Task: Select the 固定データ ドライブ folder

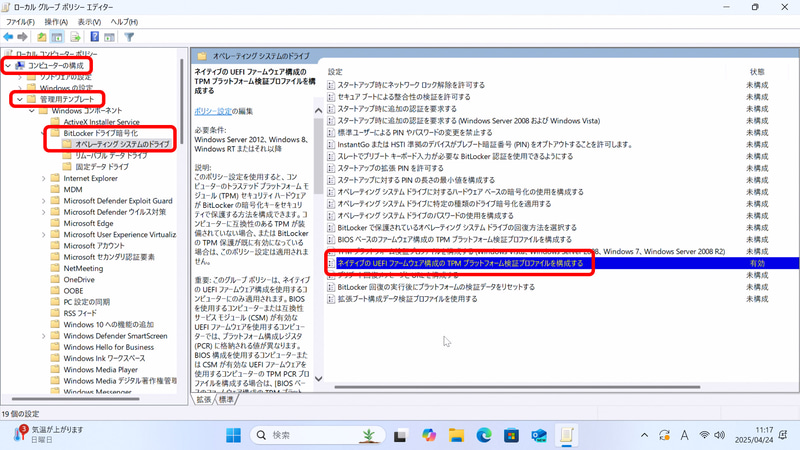Action: (102, 166)
